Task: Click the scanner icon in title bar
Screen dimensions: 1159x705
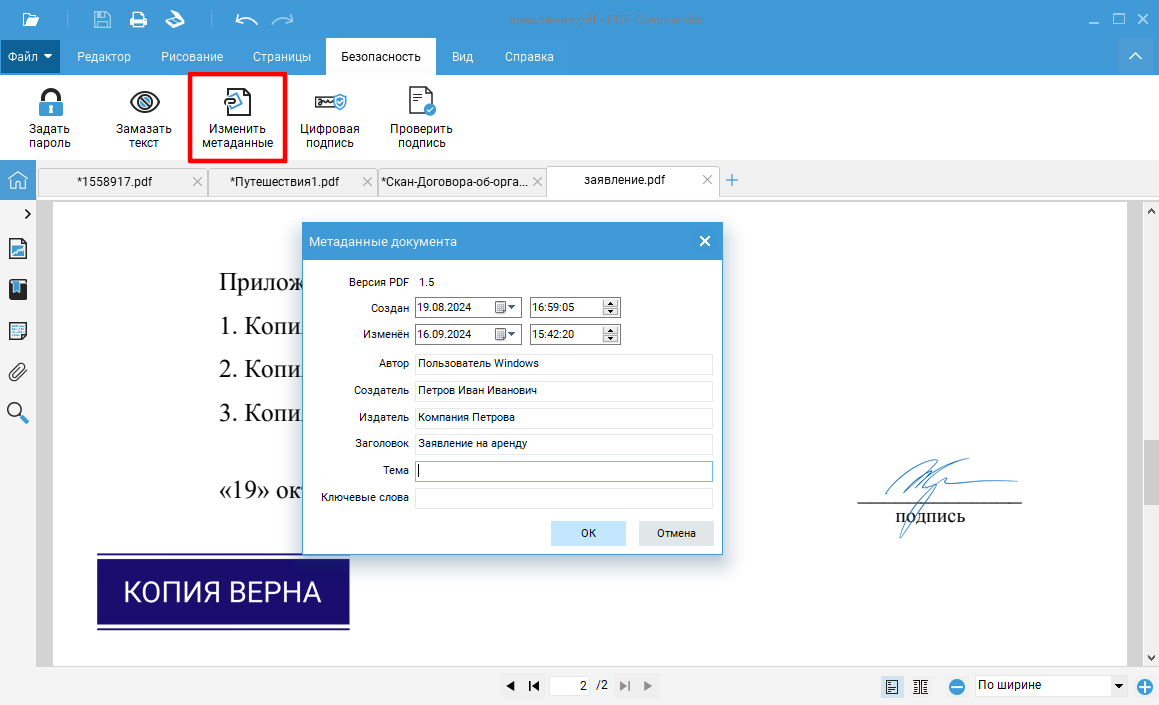Action: [175, 19]
